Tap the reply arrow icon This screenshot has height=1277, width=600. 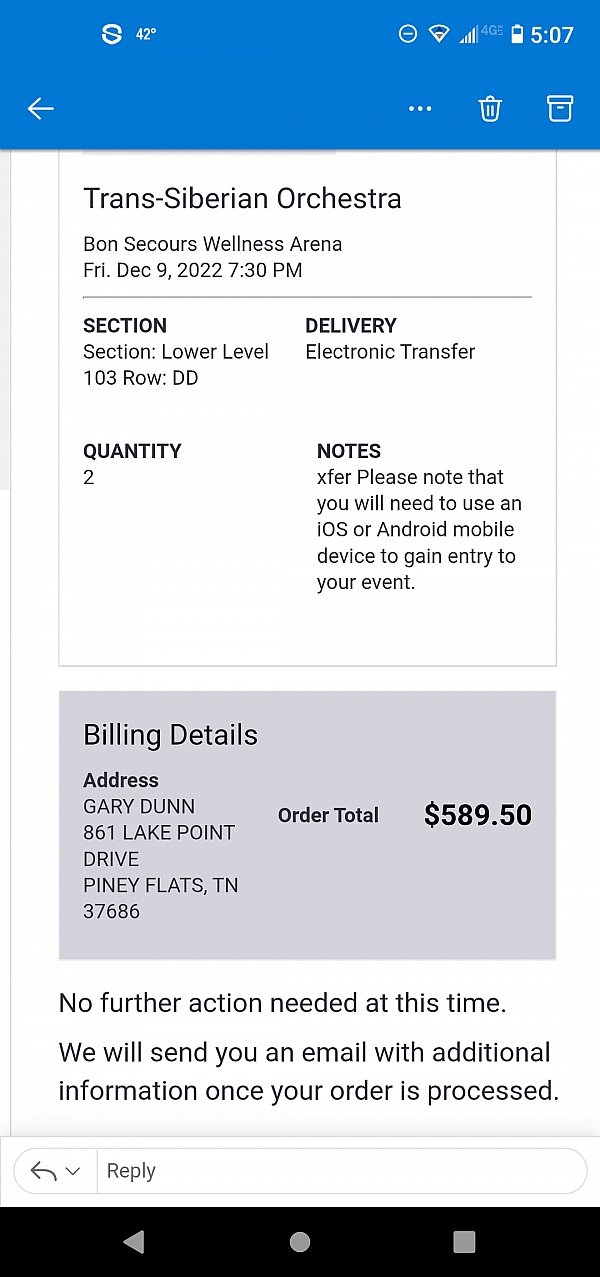(43, 1171)
